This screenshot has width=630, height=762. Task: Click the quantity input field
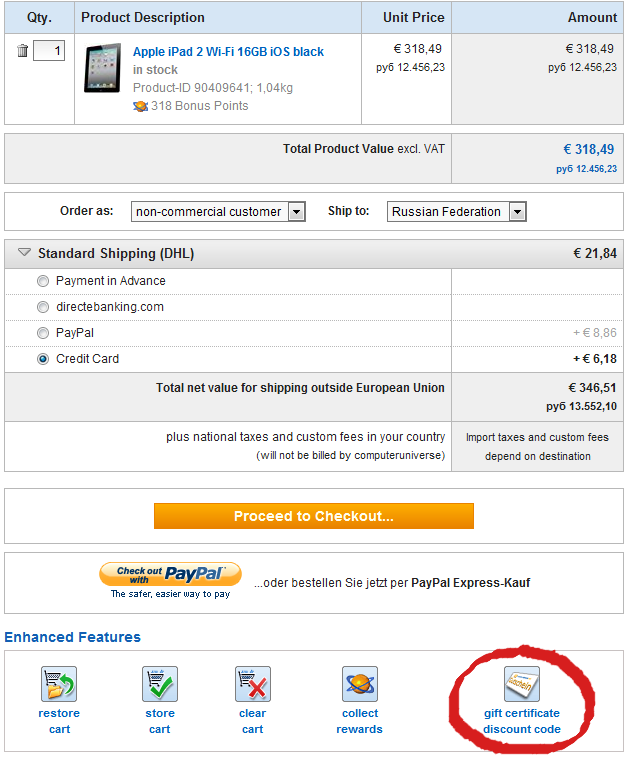click(49, 51)
